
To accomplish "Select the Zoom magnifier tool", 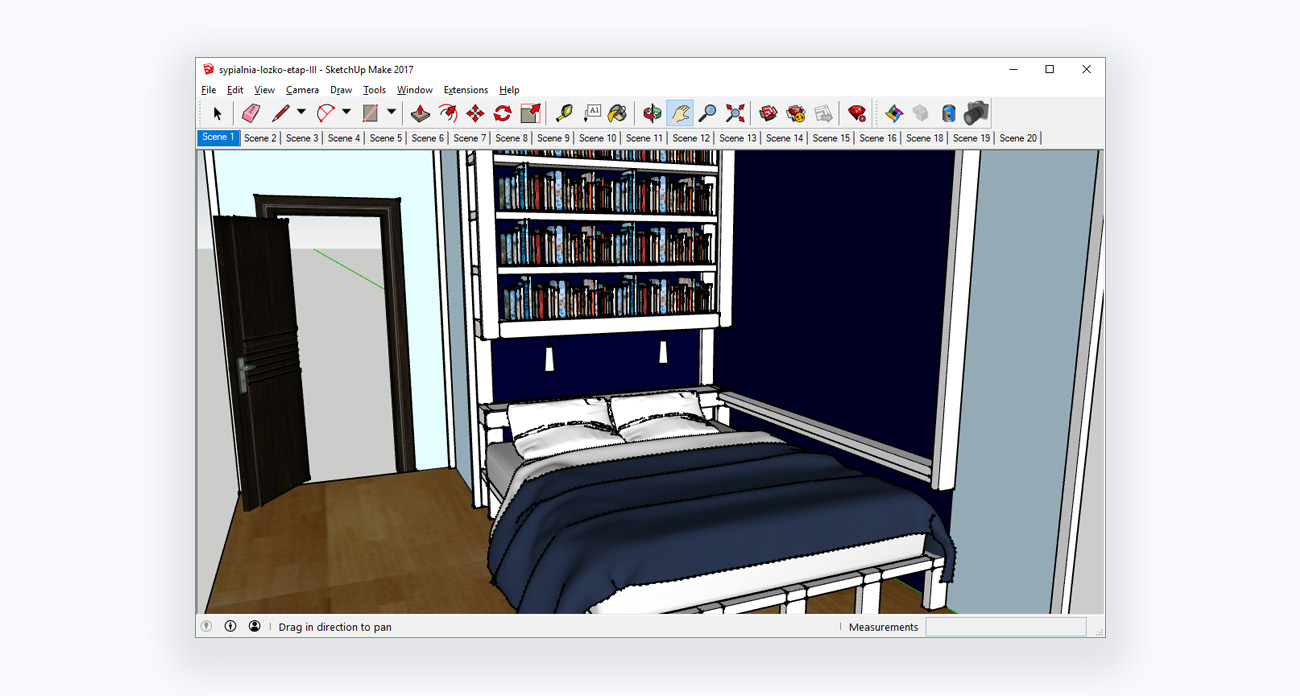I will point(707,113).
